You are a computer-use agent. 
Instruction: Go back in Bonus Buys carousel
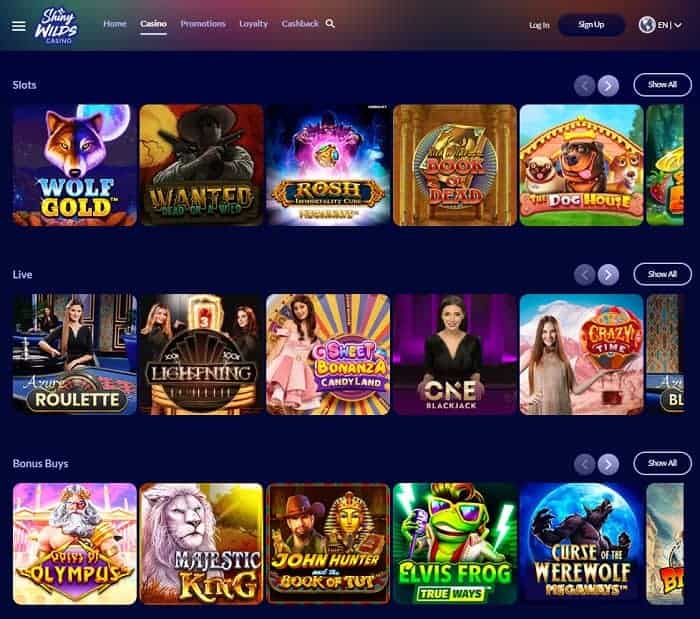click(584, 464)
